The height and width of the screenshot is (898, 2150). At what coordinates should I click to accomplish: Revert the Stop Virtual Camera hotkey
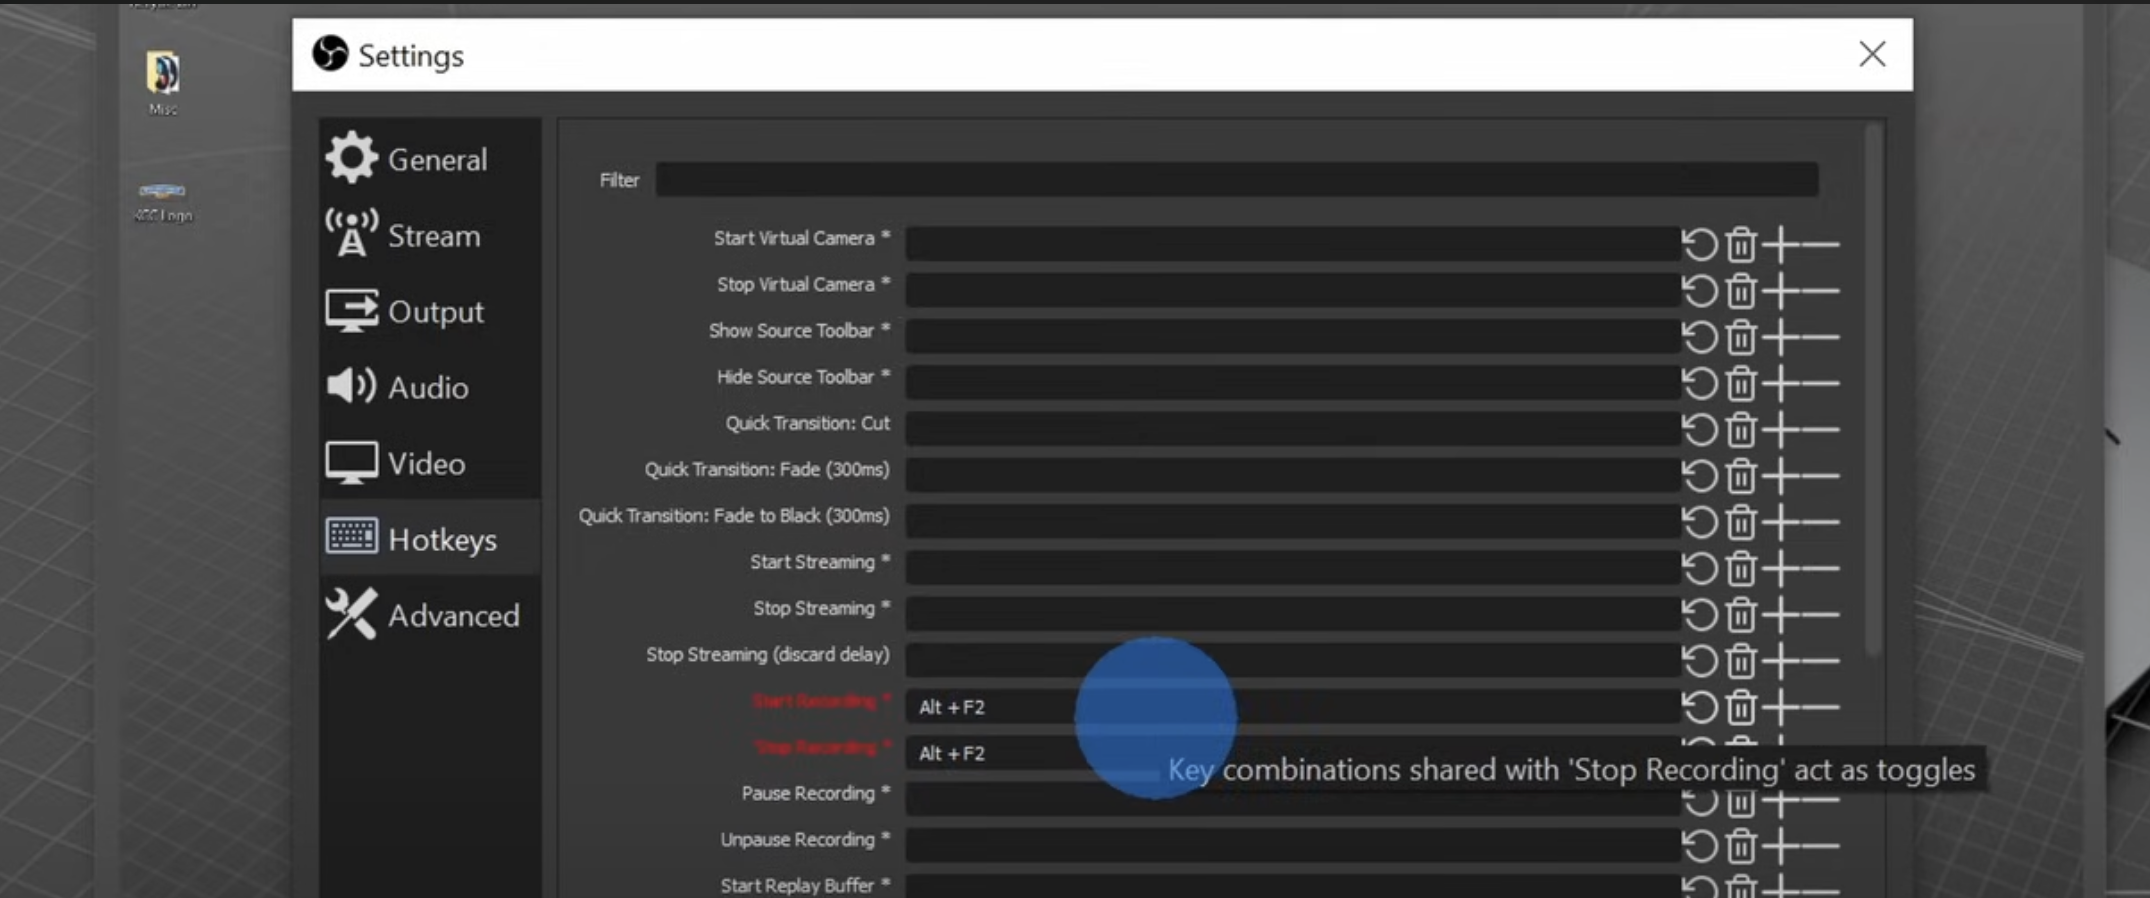coord(1699,291)
